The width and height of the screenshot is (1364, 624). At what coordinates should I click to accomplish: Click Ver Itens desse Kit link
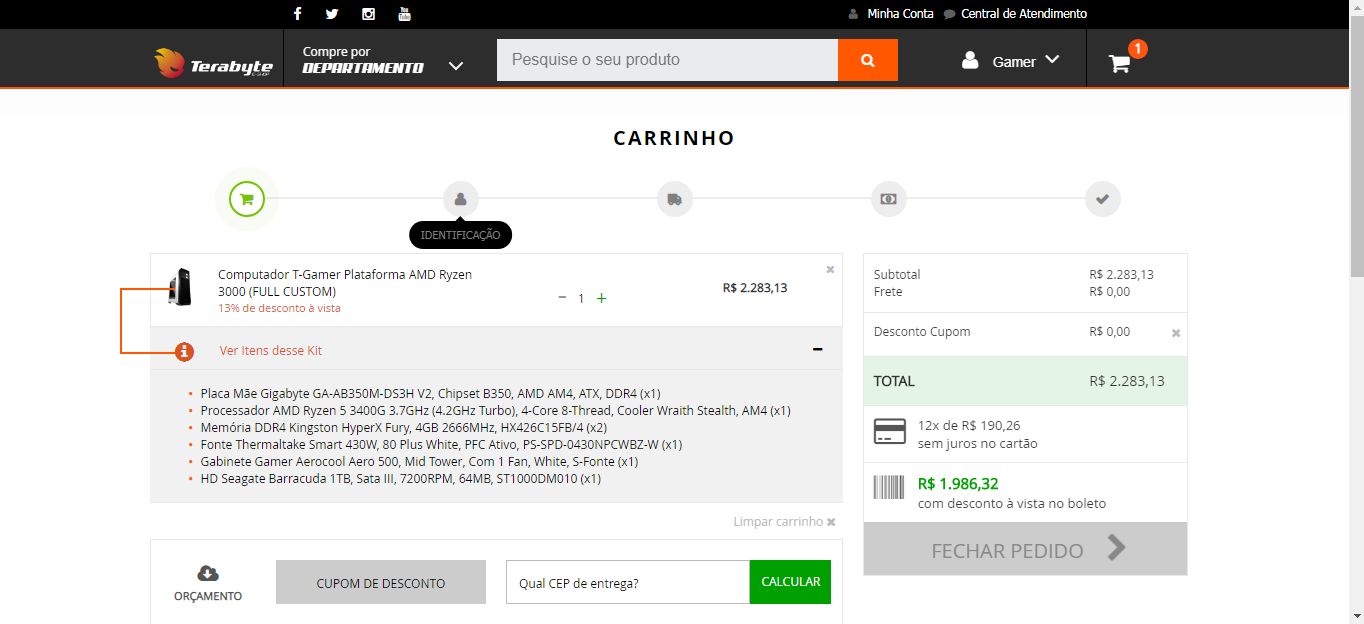(x=271, y=351)
